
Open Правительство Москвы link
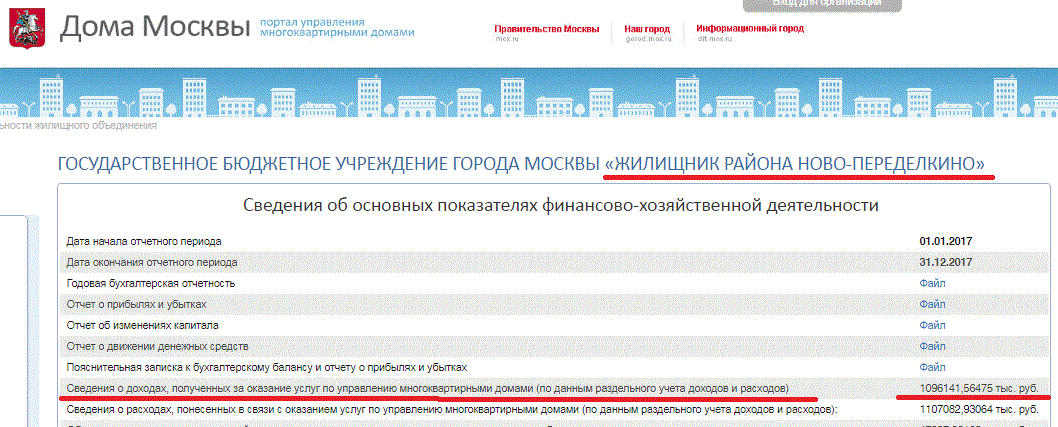click(547, 29)
